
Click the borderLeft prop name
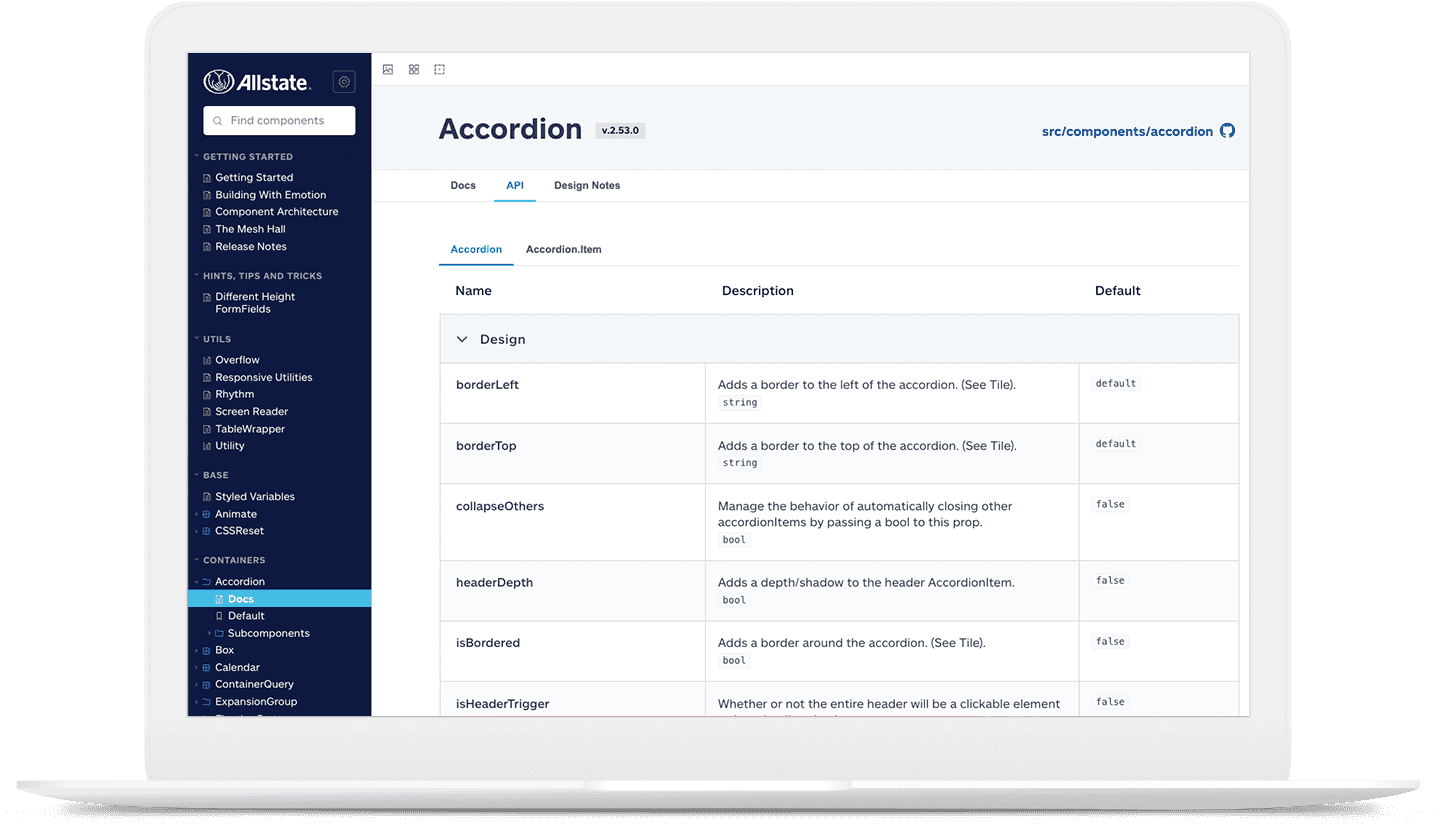(487, 385)
